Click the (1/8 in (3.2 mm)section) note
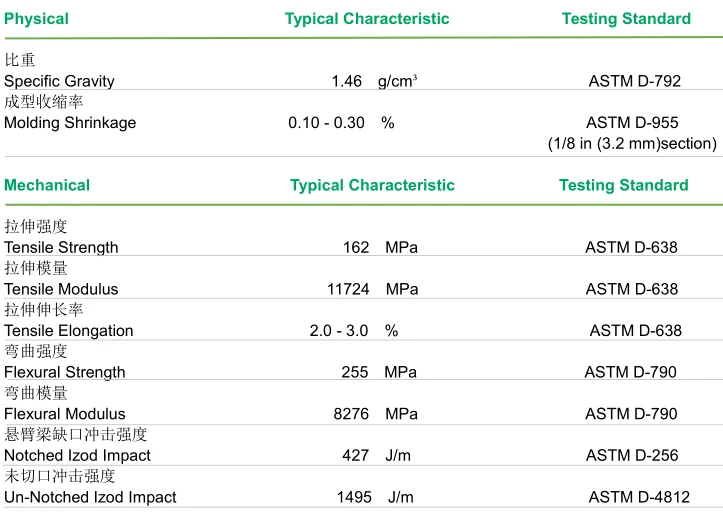 [x=632, y=143]
